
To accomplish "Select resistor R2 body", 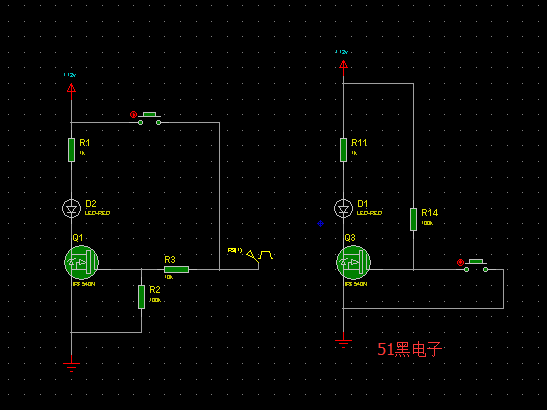I will coord(141,297).
